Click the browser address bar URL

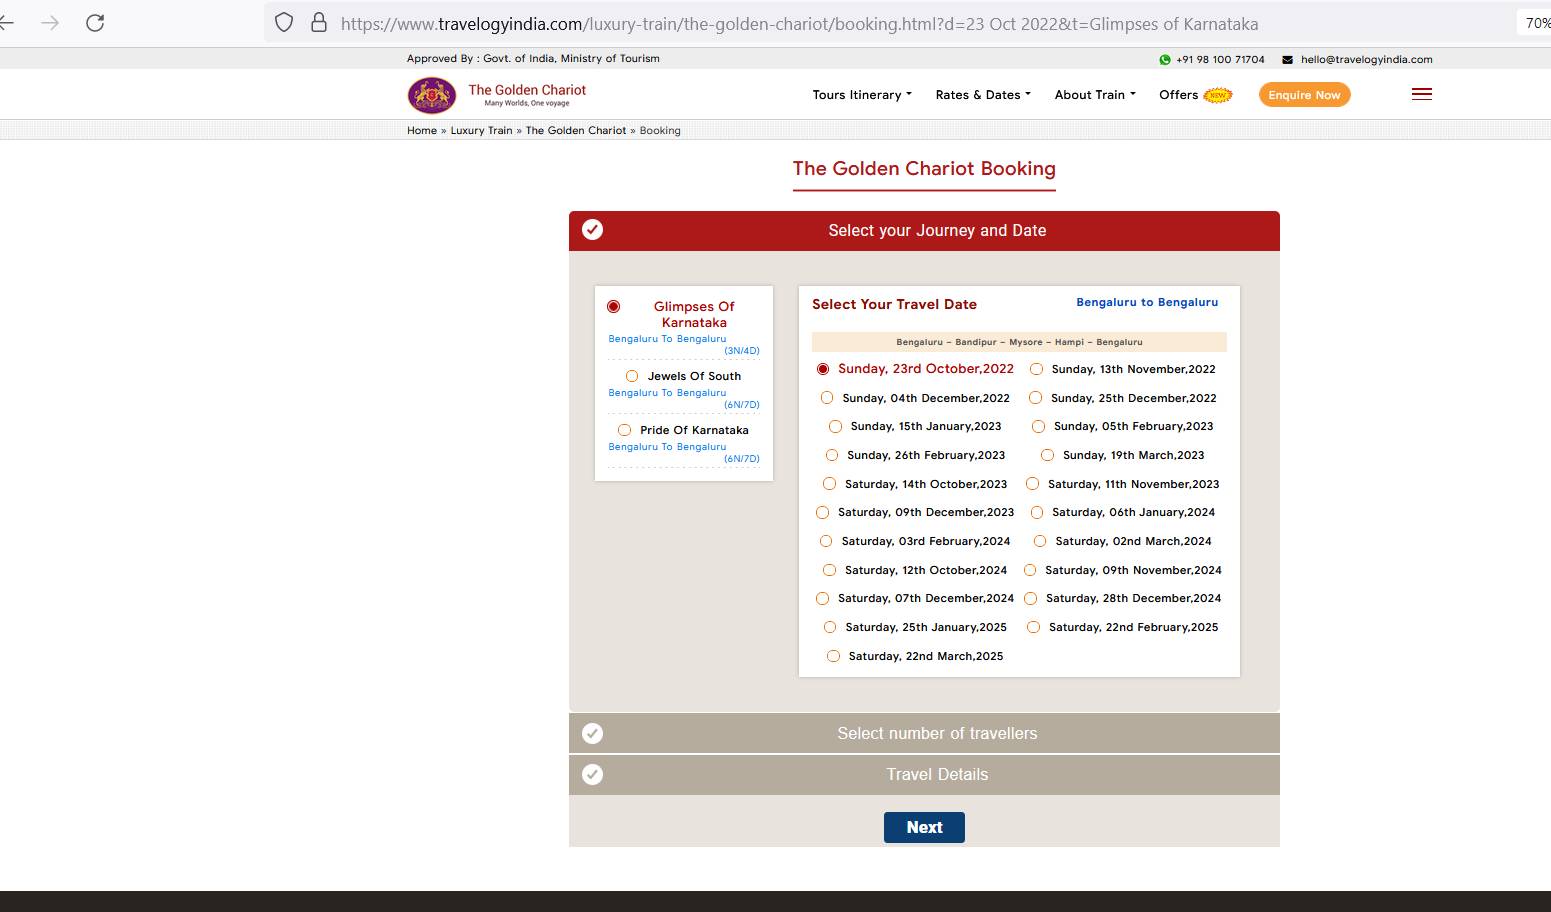coord(798,24)
